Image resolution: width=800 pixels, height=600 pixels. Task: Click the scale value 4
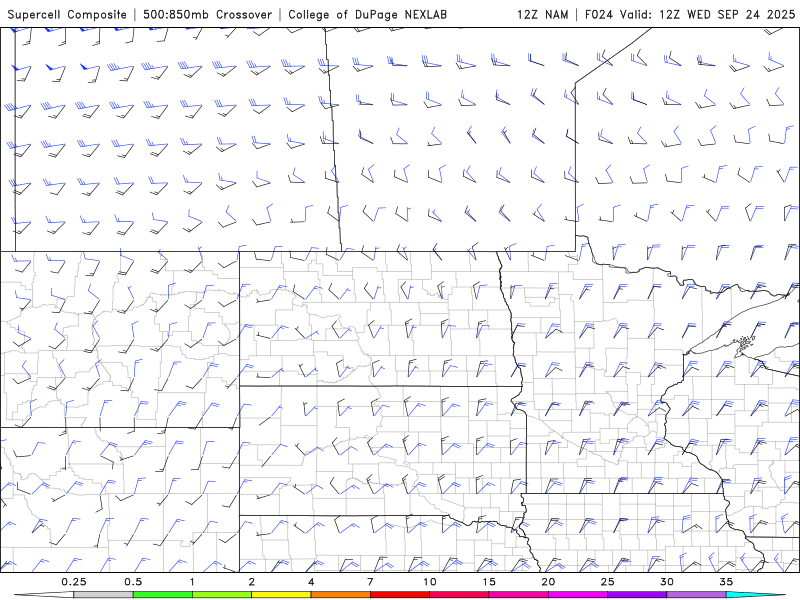311,582
